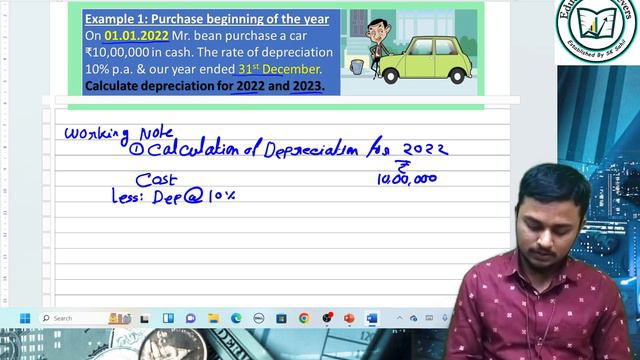This screenshot has height=360, width=640.
Task: Open the search highlights image in taskbar
Action: 120,318
